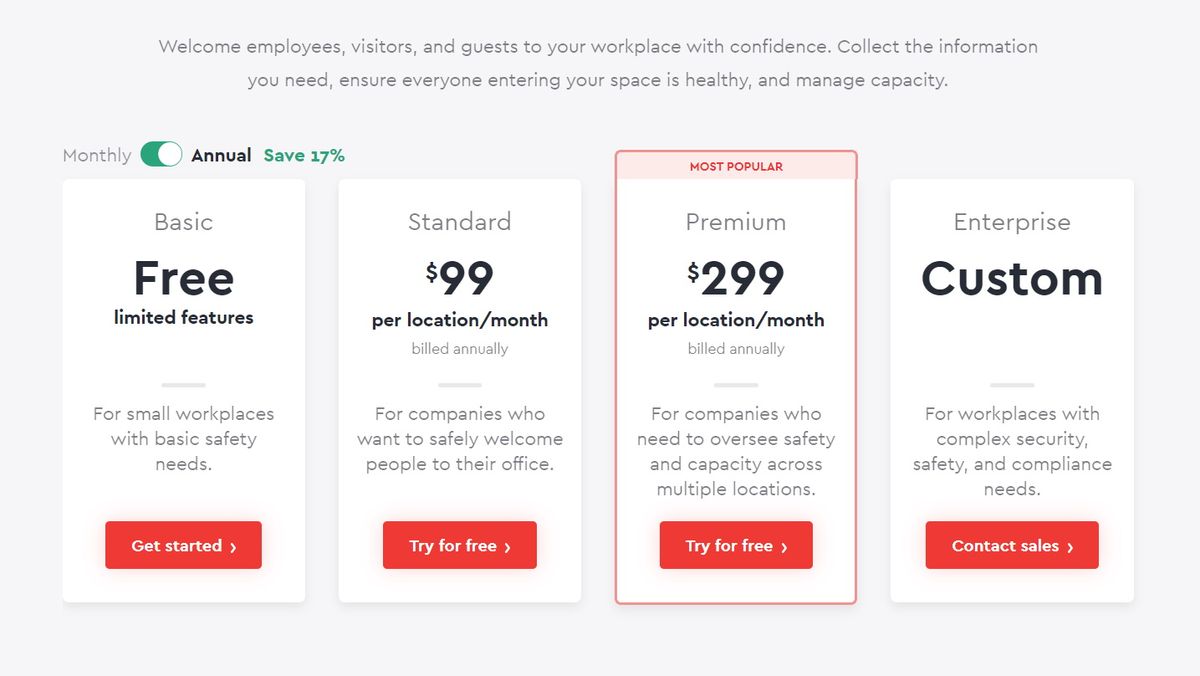Select the Monthly billing label
Image resolution: width=1200 pixels, height=676 pixels.
97,155
